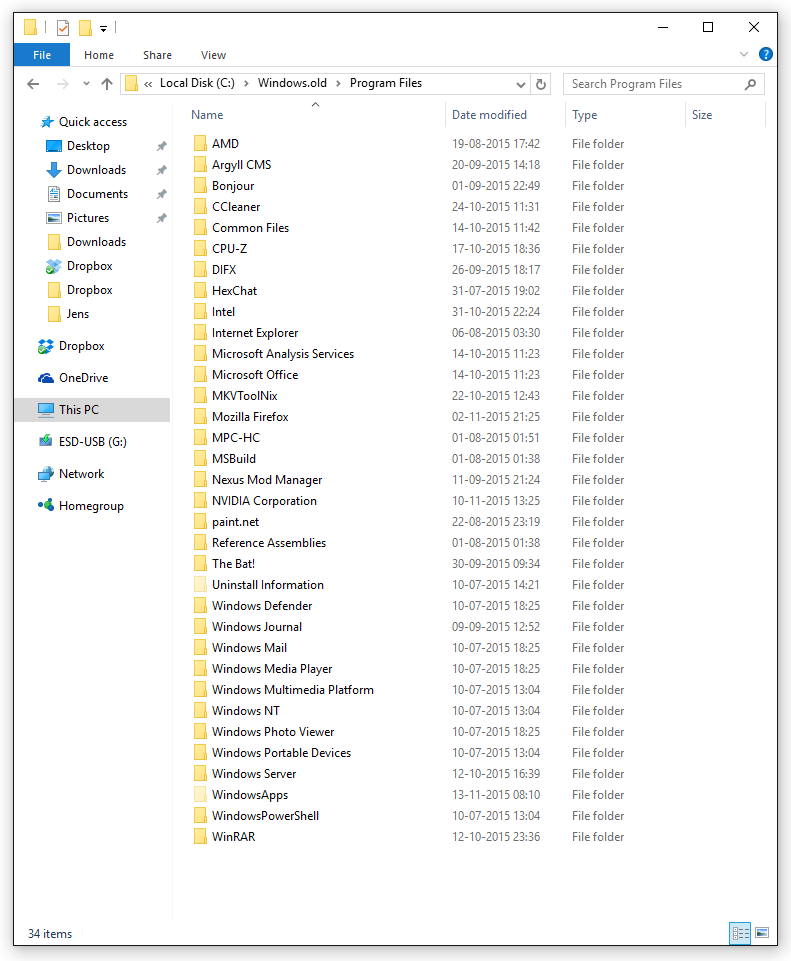This screenshot has height=961, width=791.
Task: Go up one level with Up arrow
Action: tap(107, 84)
